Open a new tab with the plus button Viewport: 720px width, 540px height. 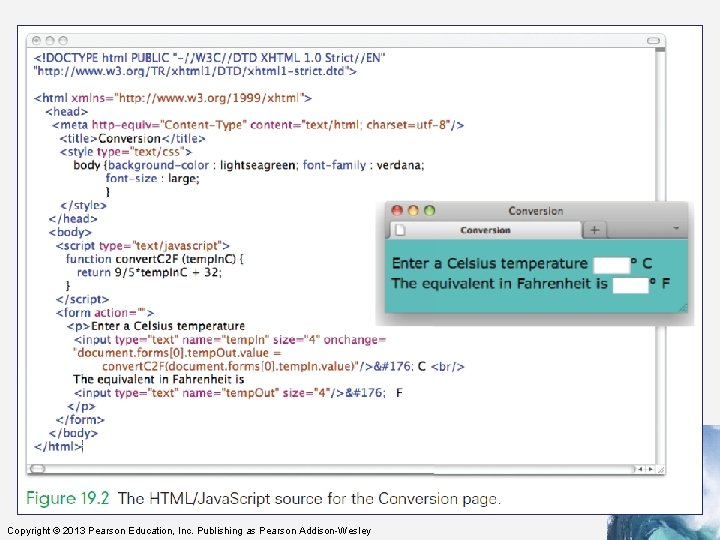click(594, 230)
